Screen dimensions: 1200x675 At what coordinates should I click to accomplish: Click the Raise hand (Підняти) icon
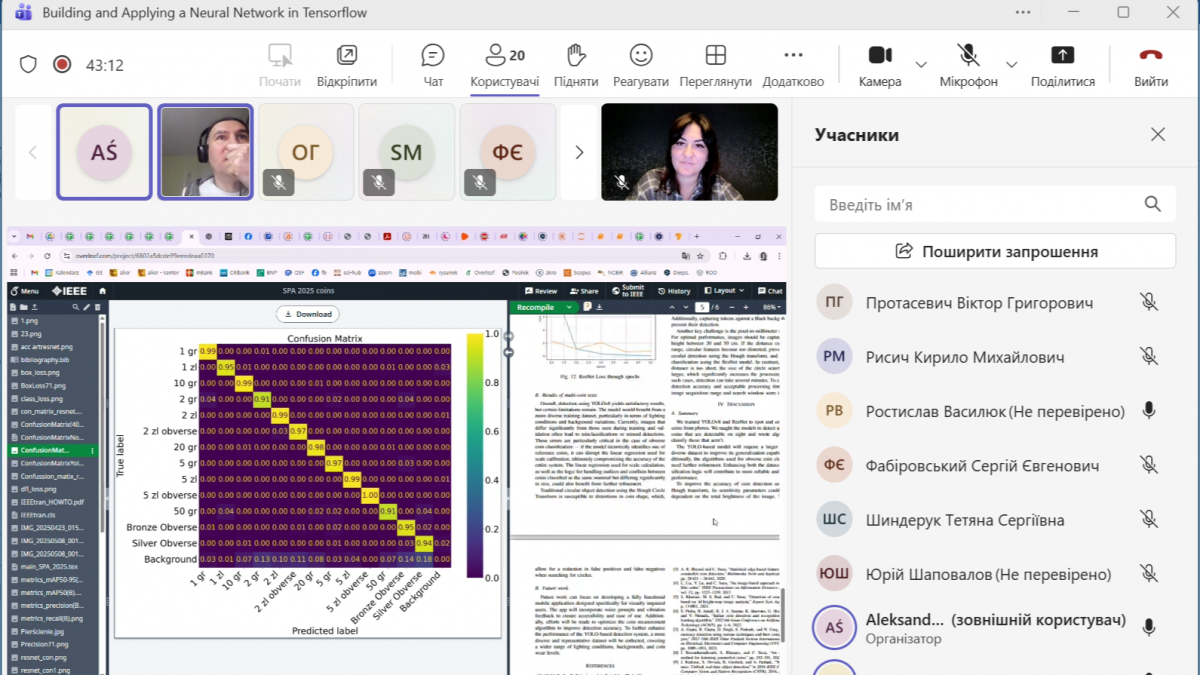point(575,64)
